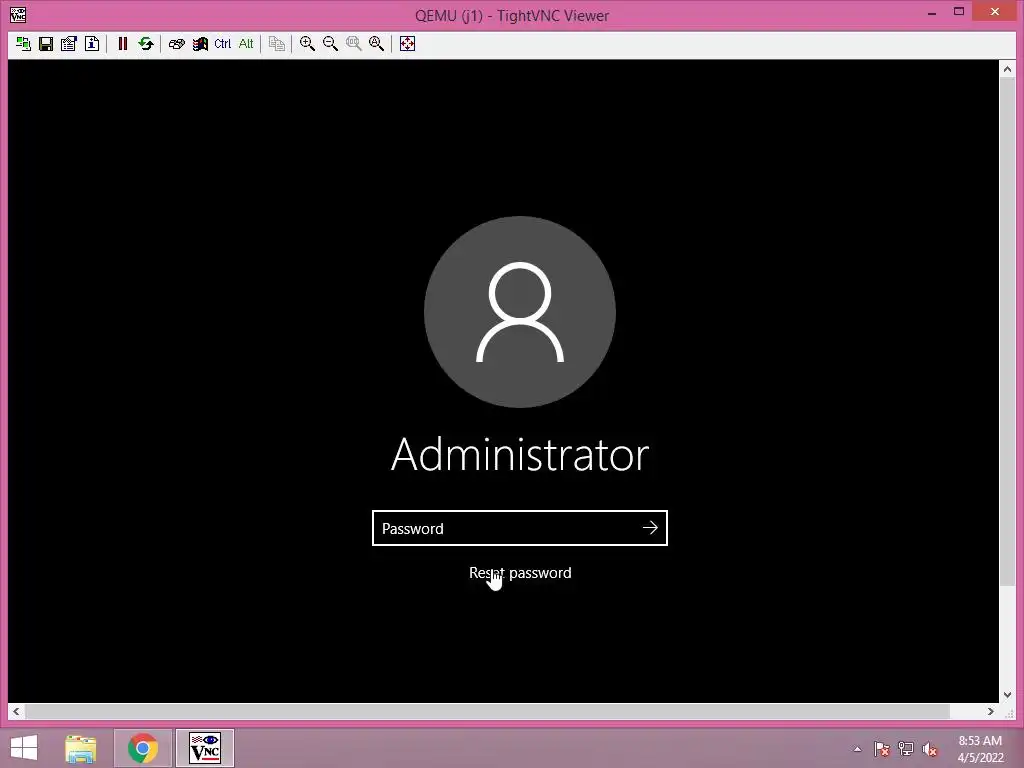The width and height of the screenshot is (1024, 768).
Task: Open Connection Options toolbar icon
Action: 69,44
